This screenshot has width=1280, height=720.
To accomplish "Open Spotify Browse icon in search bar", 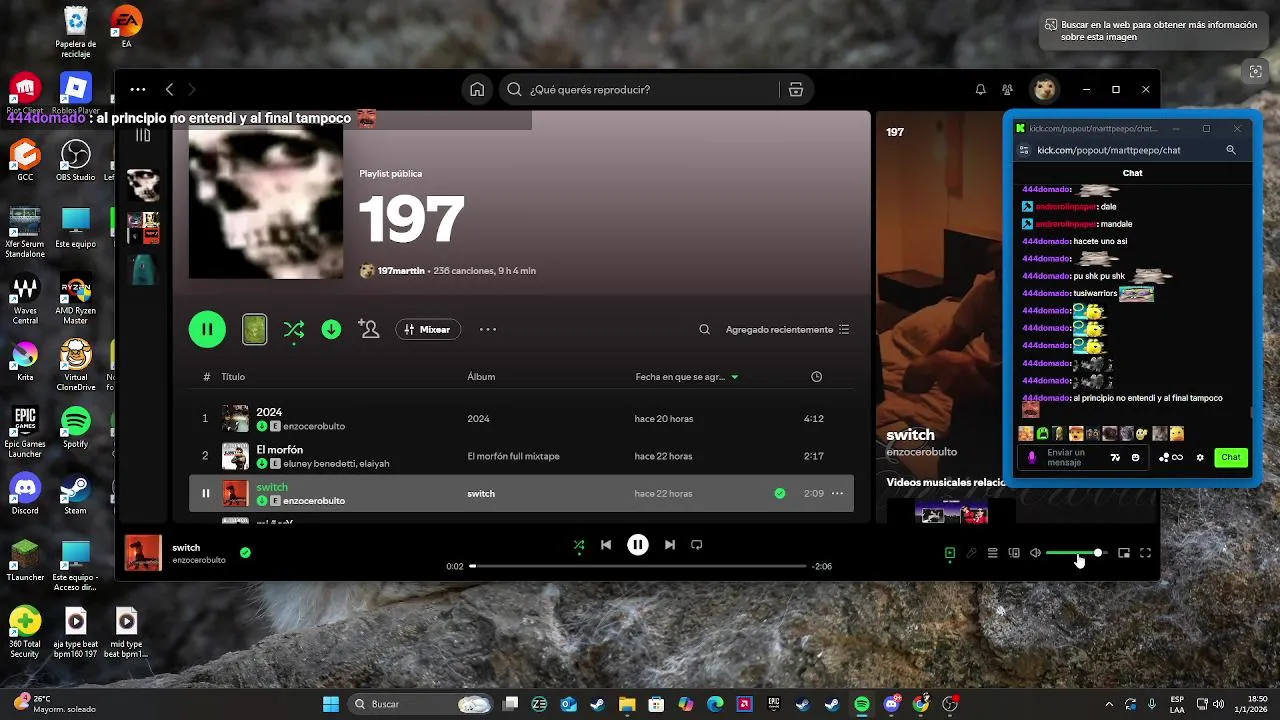I will (796, 90).
